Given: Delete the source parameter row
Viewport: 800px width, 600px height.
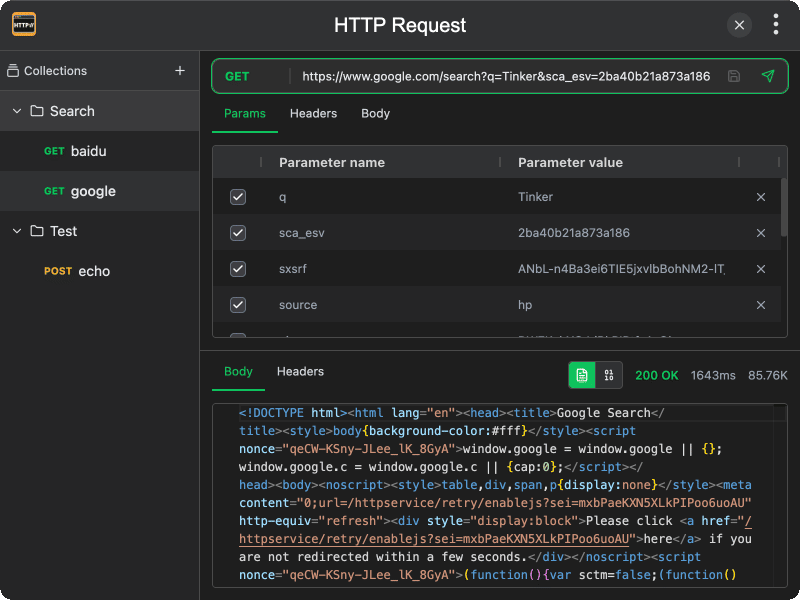Looking at the screenshot, I should pyautogui.click(x=761, y=305).
